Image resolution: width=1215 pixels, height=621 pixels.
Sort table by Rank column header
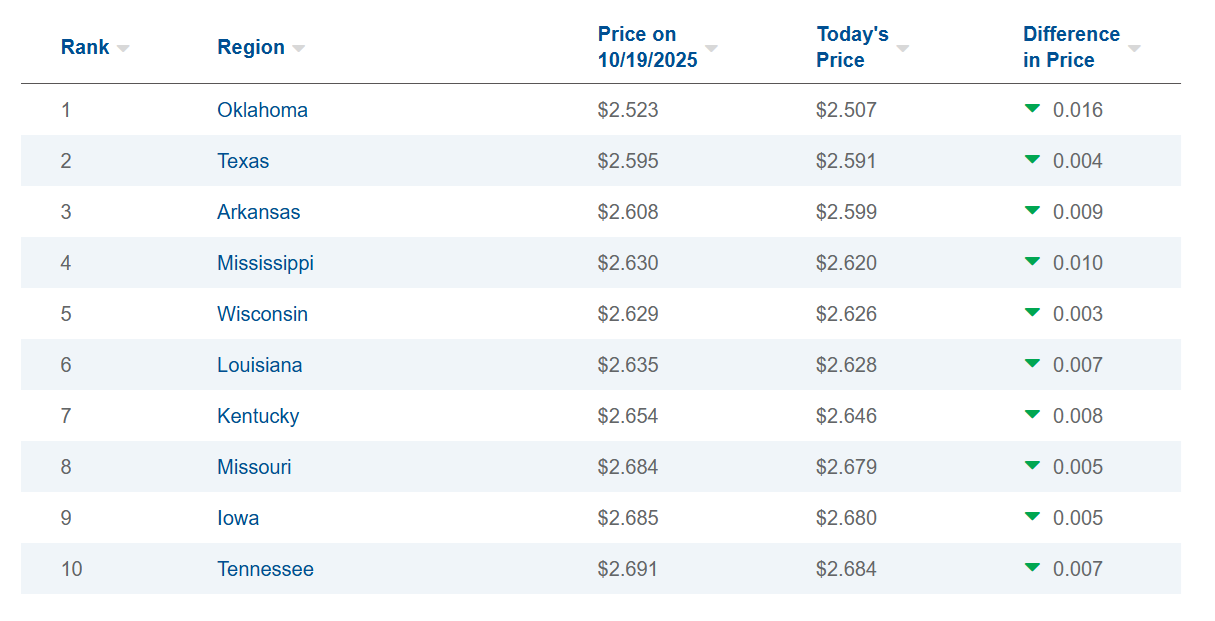pyautogui.click(x=85, y=47)
